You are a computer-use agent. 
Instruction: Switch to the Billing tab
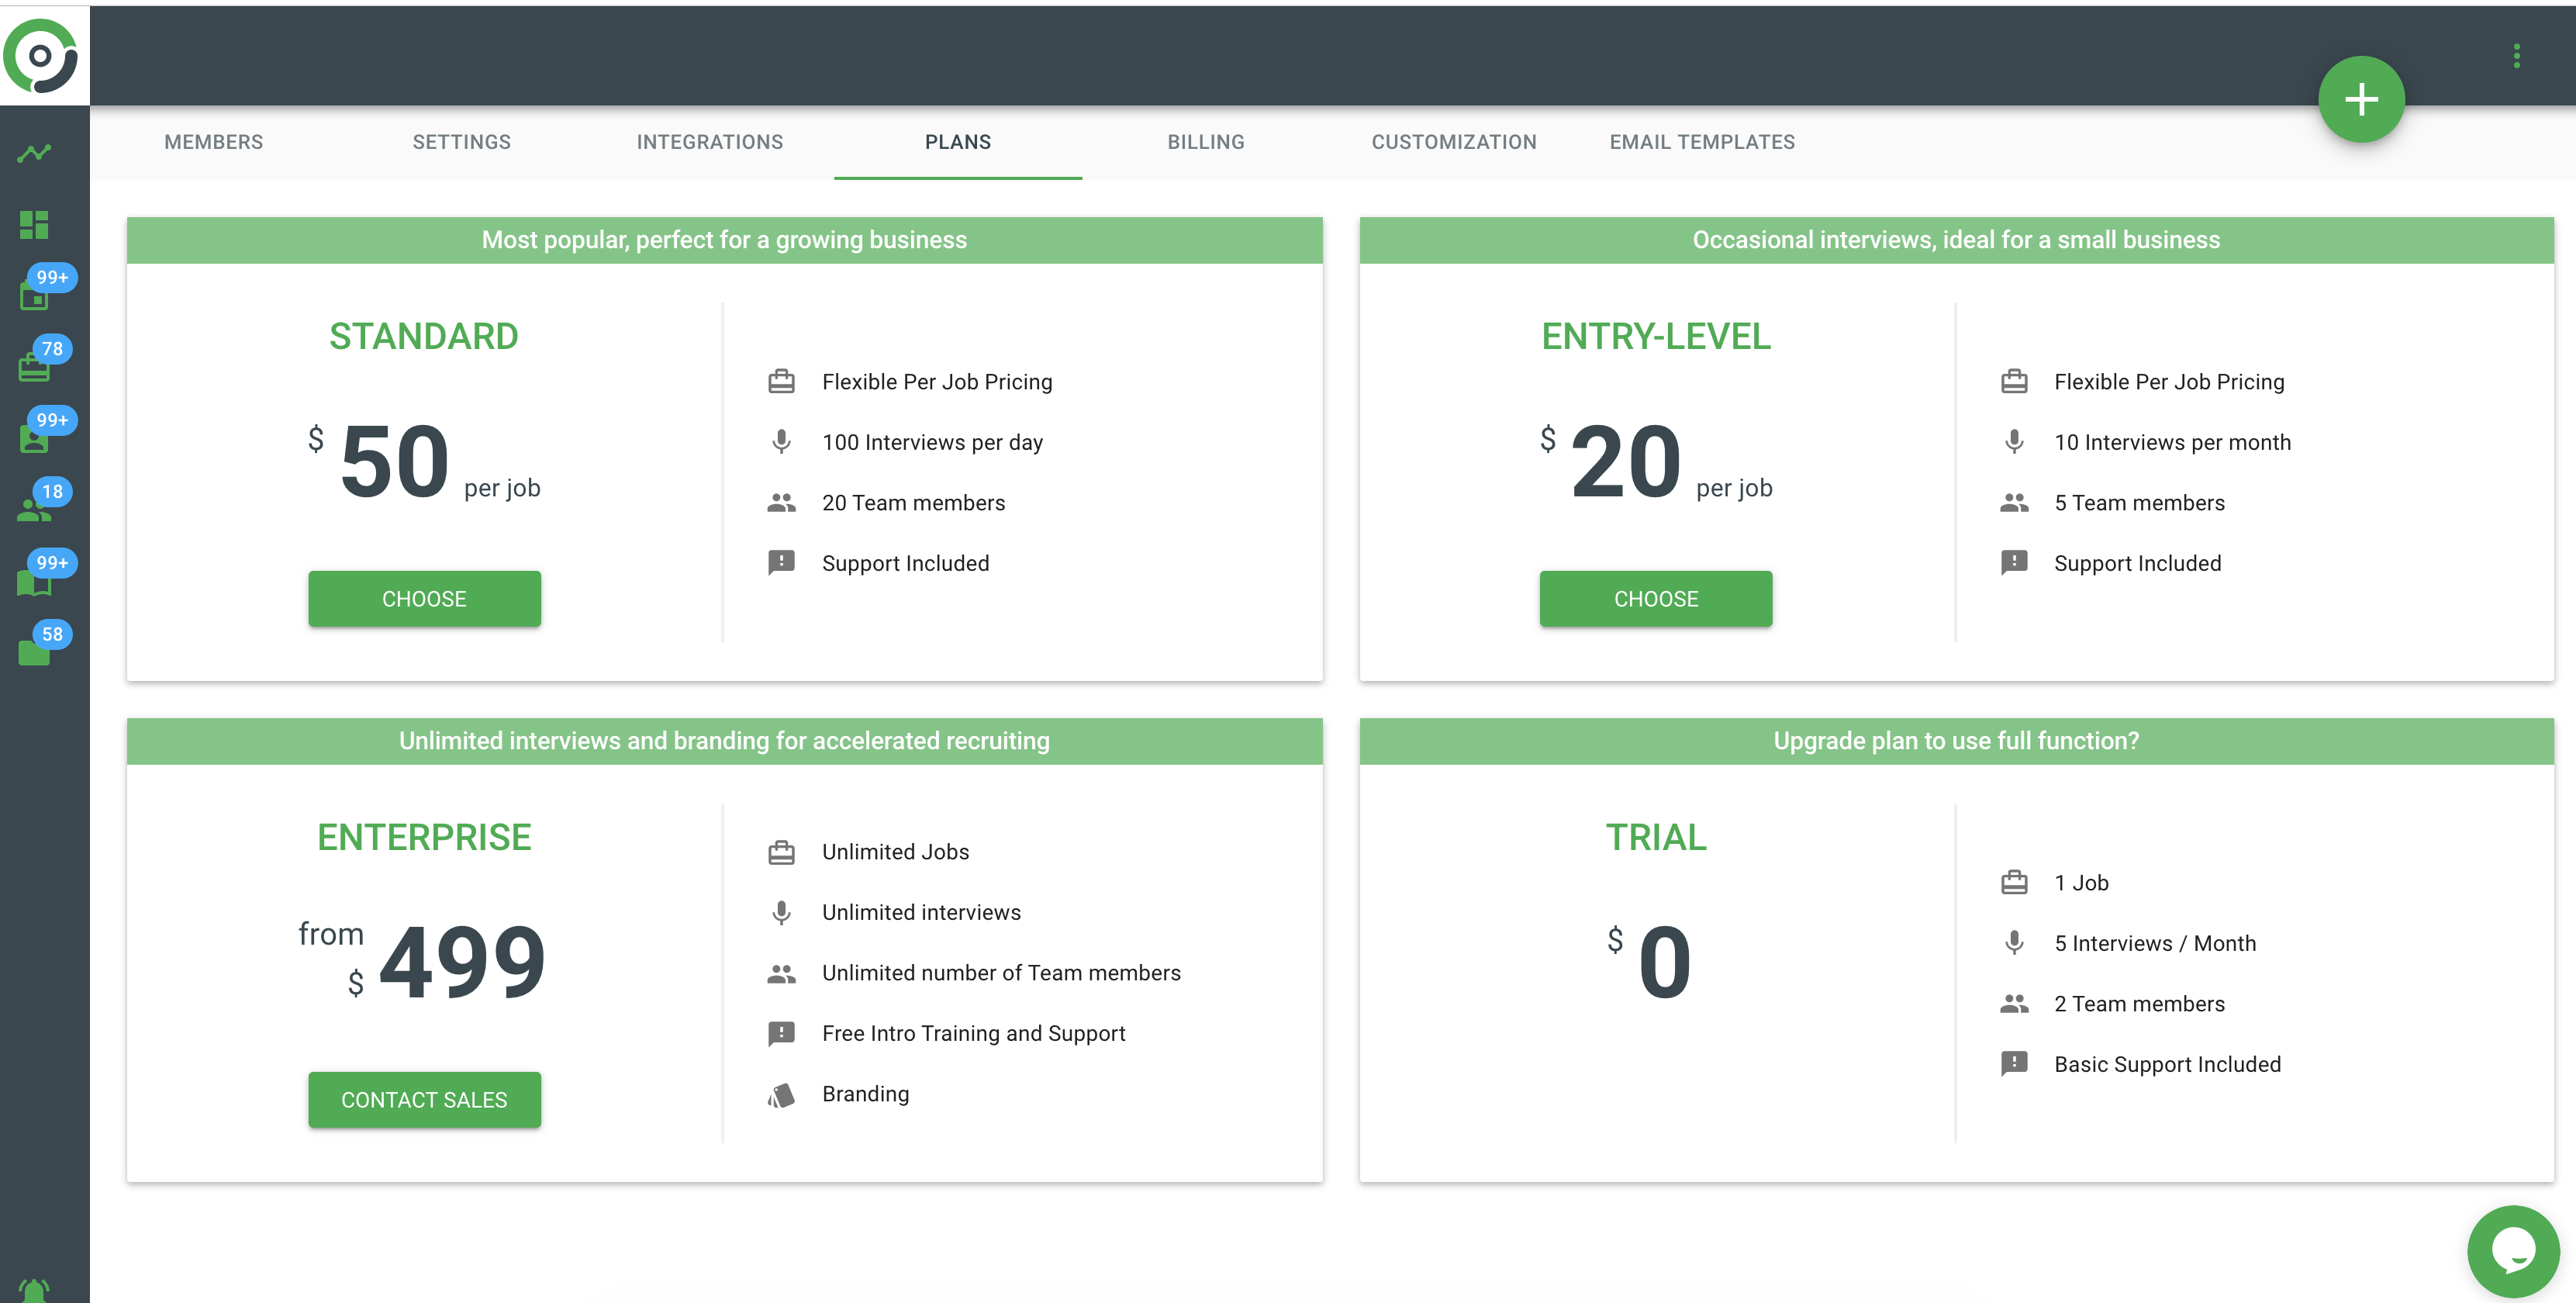1205,142
